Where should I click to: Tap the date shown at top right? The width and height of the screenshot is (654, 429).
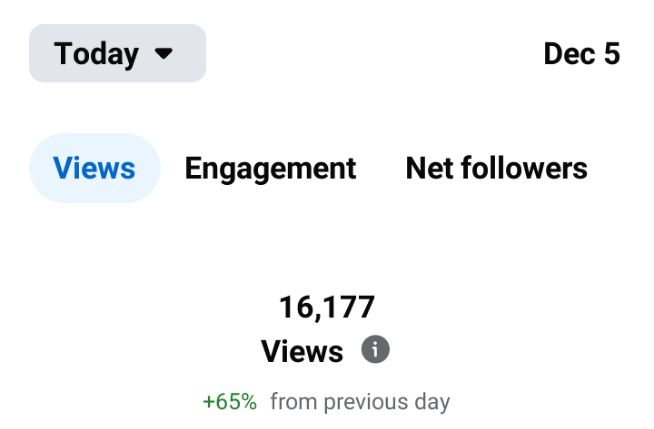pyautogui.click(x=581, y=53)
